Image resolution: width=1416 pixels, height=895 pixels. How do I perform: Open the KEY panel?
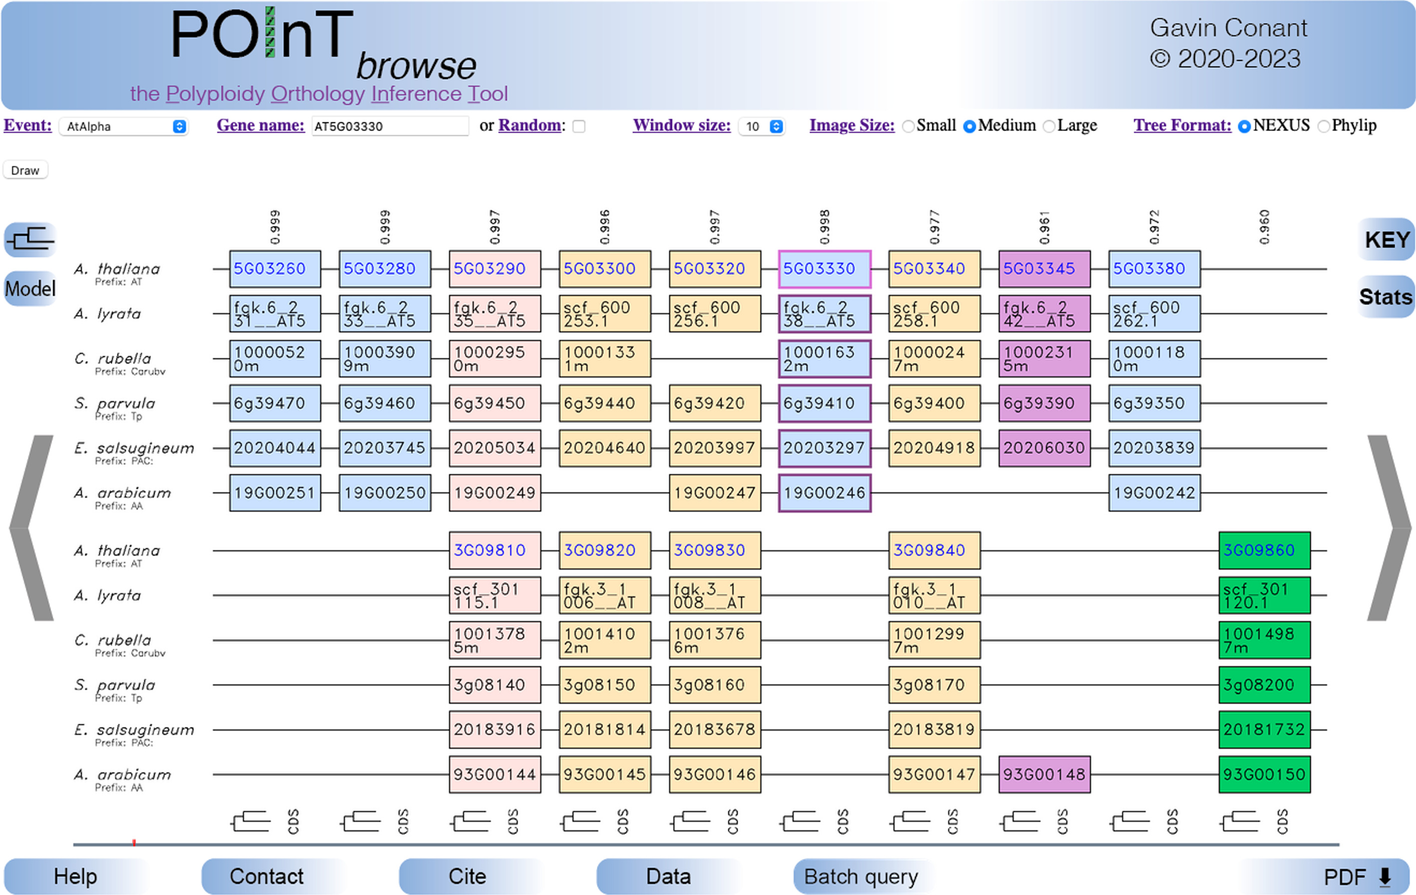1387,240
